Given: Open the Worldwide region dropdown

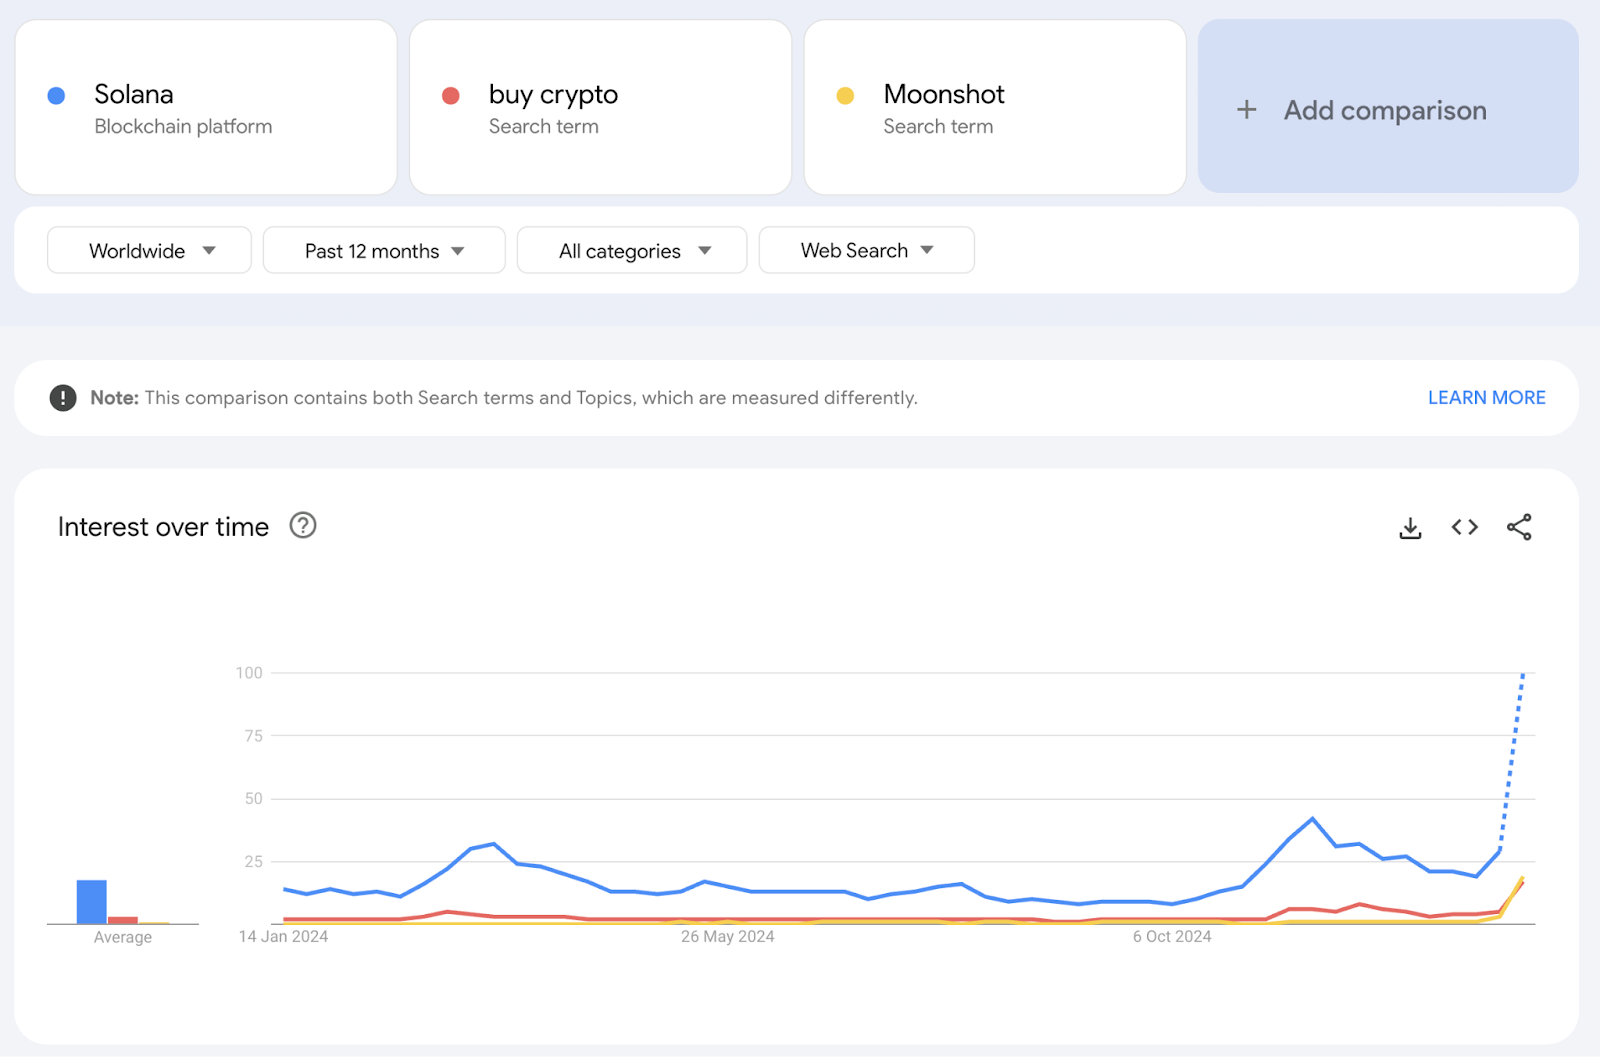Looking at the screenshot, I should [x=149, y=250].
